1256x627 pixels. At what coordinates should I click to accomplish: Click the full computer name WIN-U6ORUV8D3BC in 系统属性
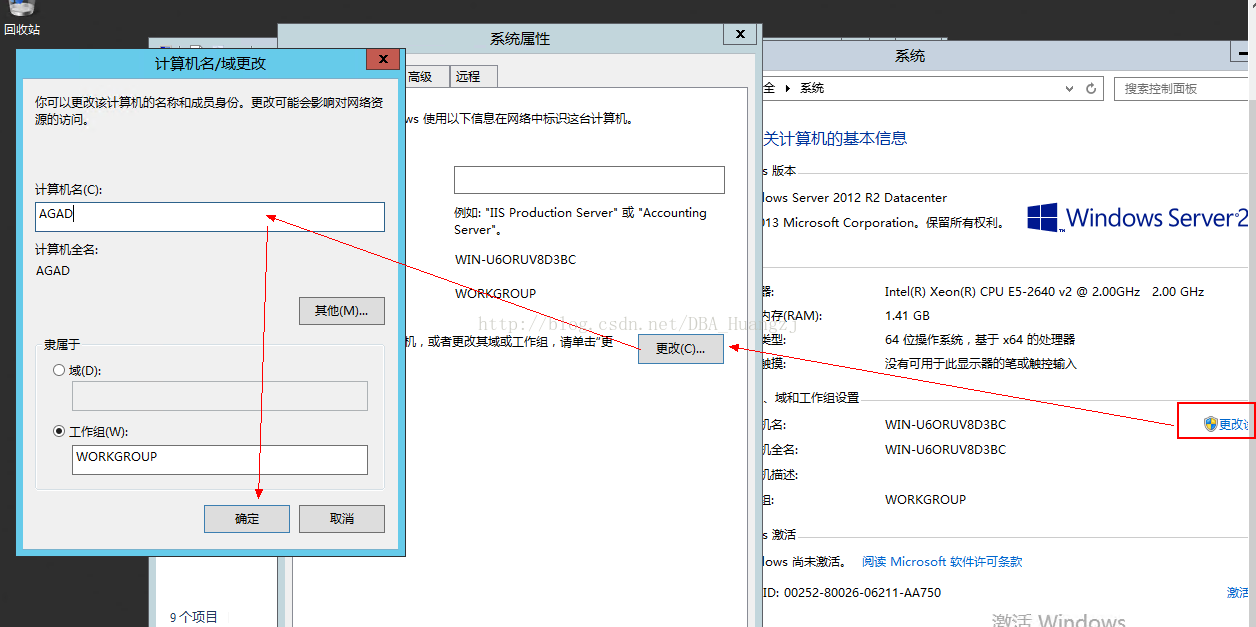515,260
